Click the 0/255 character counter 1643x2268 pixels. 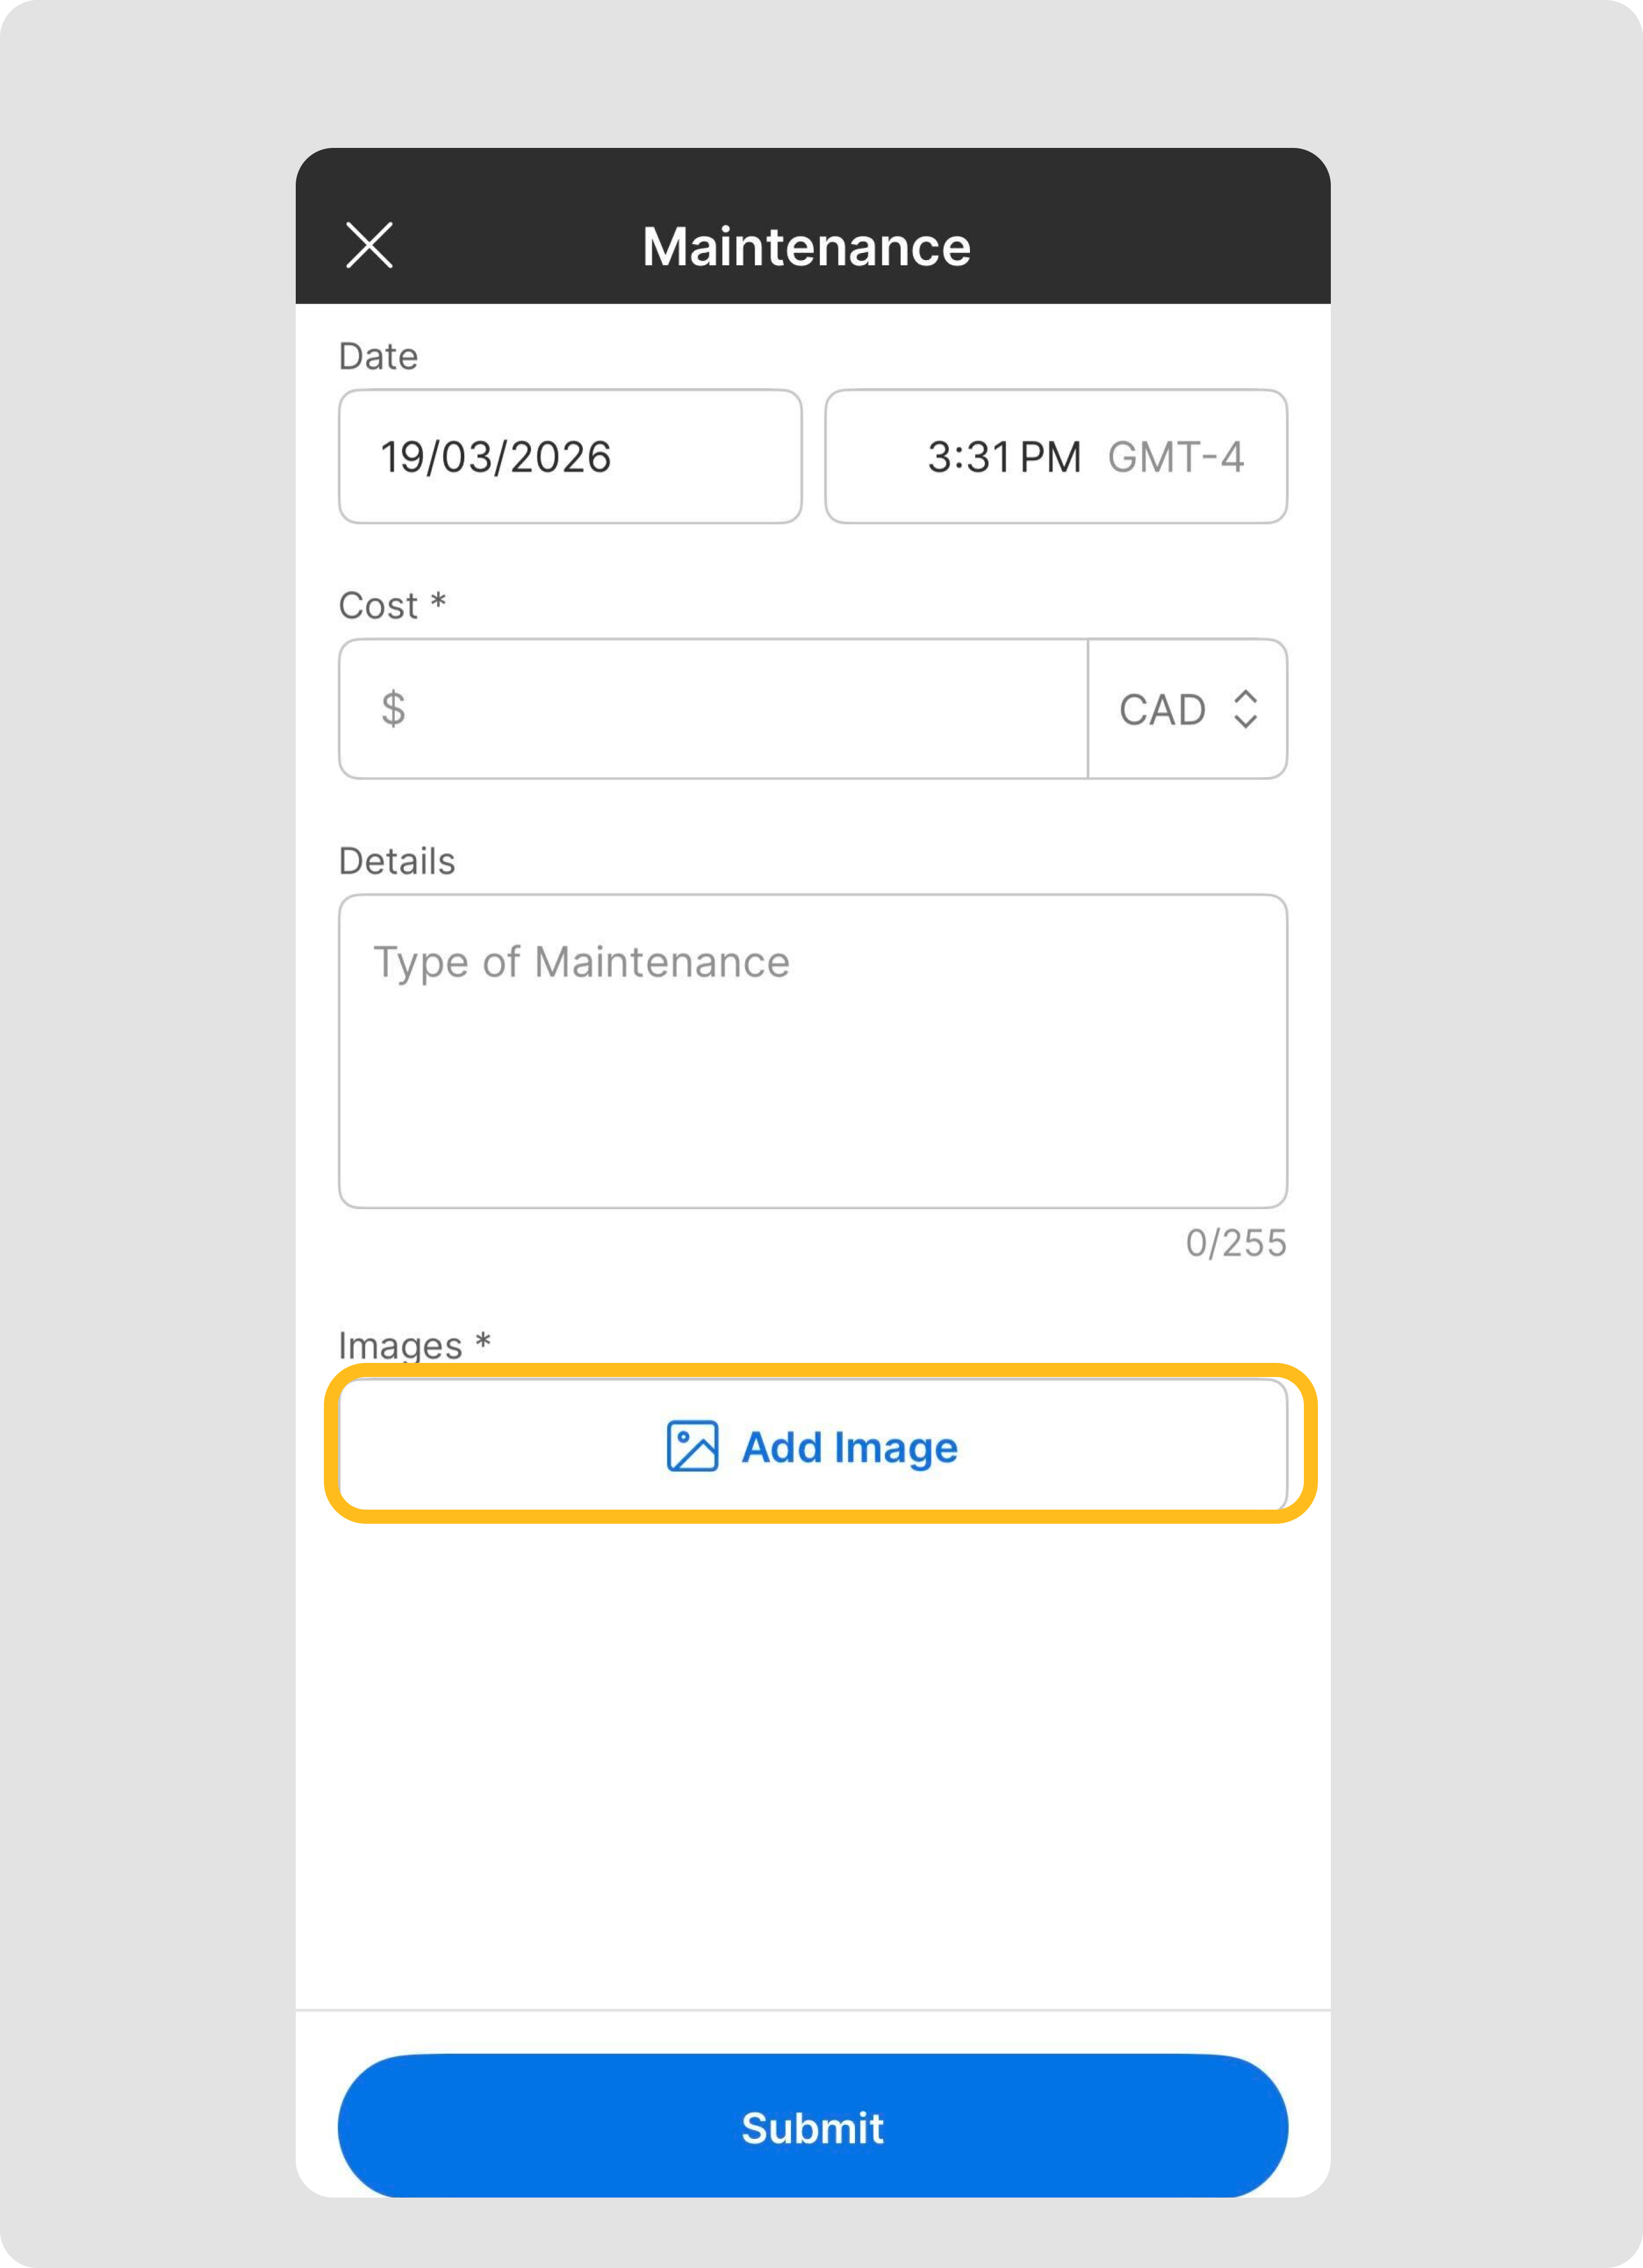point(1235,1243)
